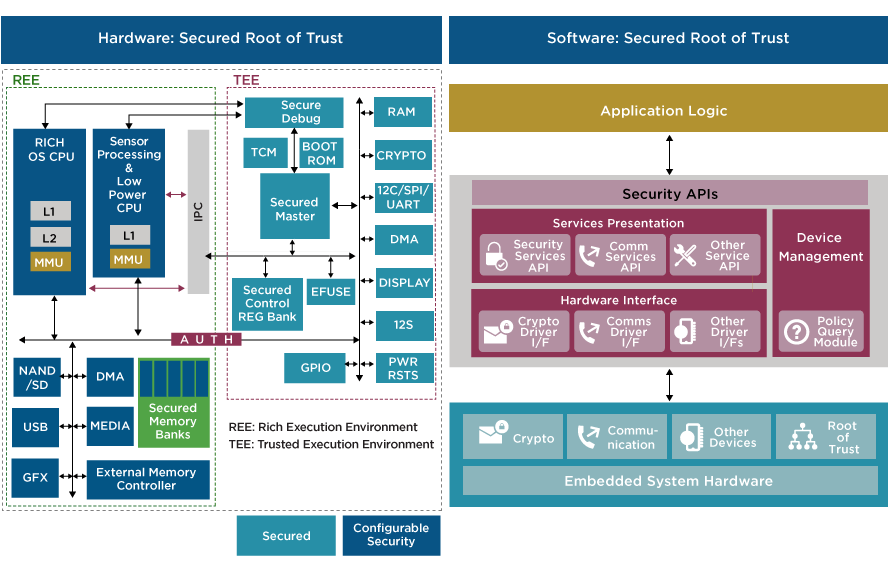Click the hierarchy icon in Root of Trust
Viewport: 888px width, 571px height.
tap(803, 438)
